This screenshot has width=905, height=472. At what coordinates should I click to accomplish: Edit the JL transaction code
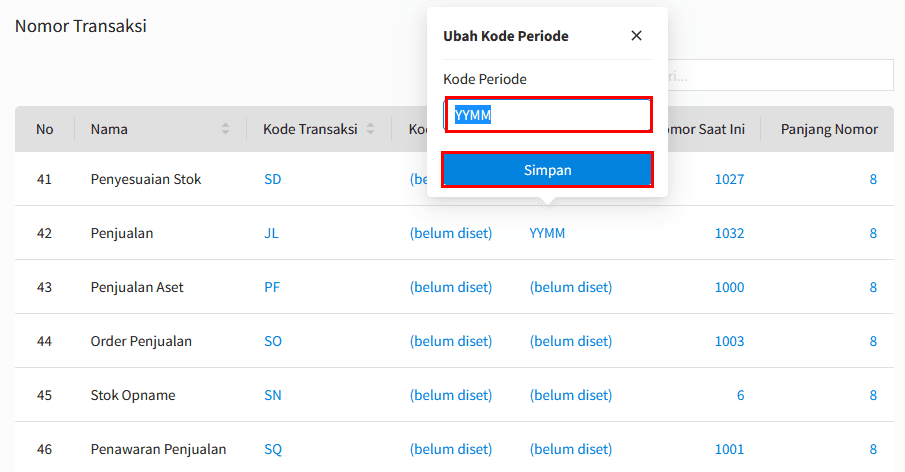click(x=271, y=233)
